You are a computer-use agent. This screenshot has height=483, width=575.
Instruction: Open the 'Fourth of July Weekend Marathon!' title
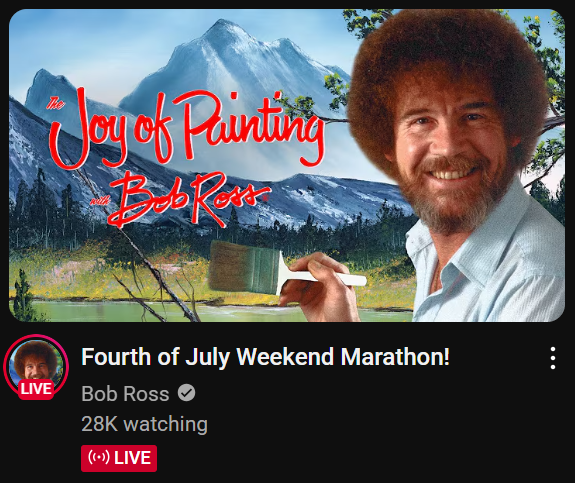[265, 356]
